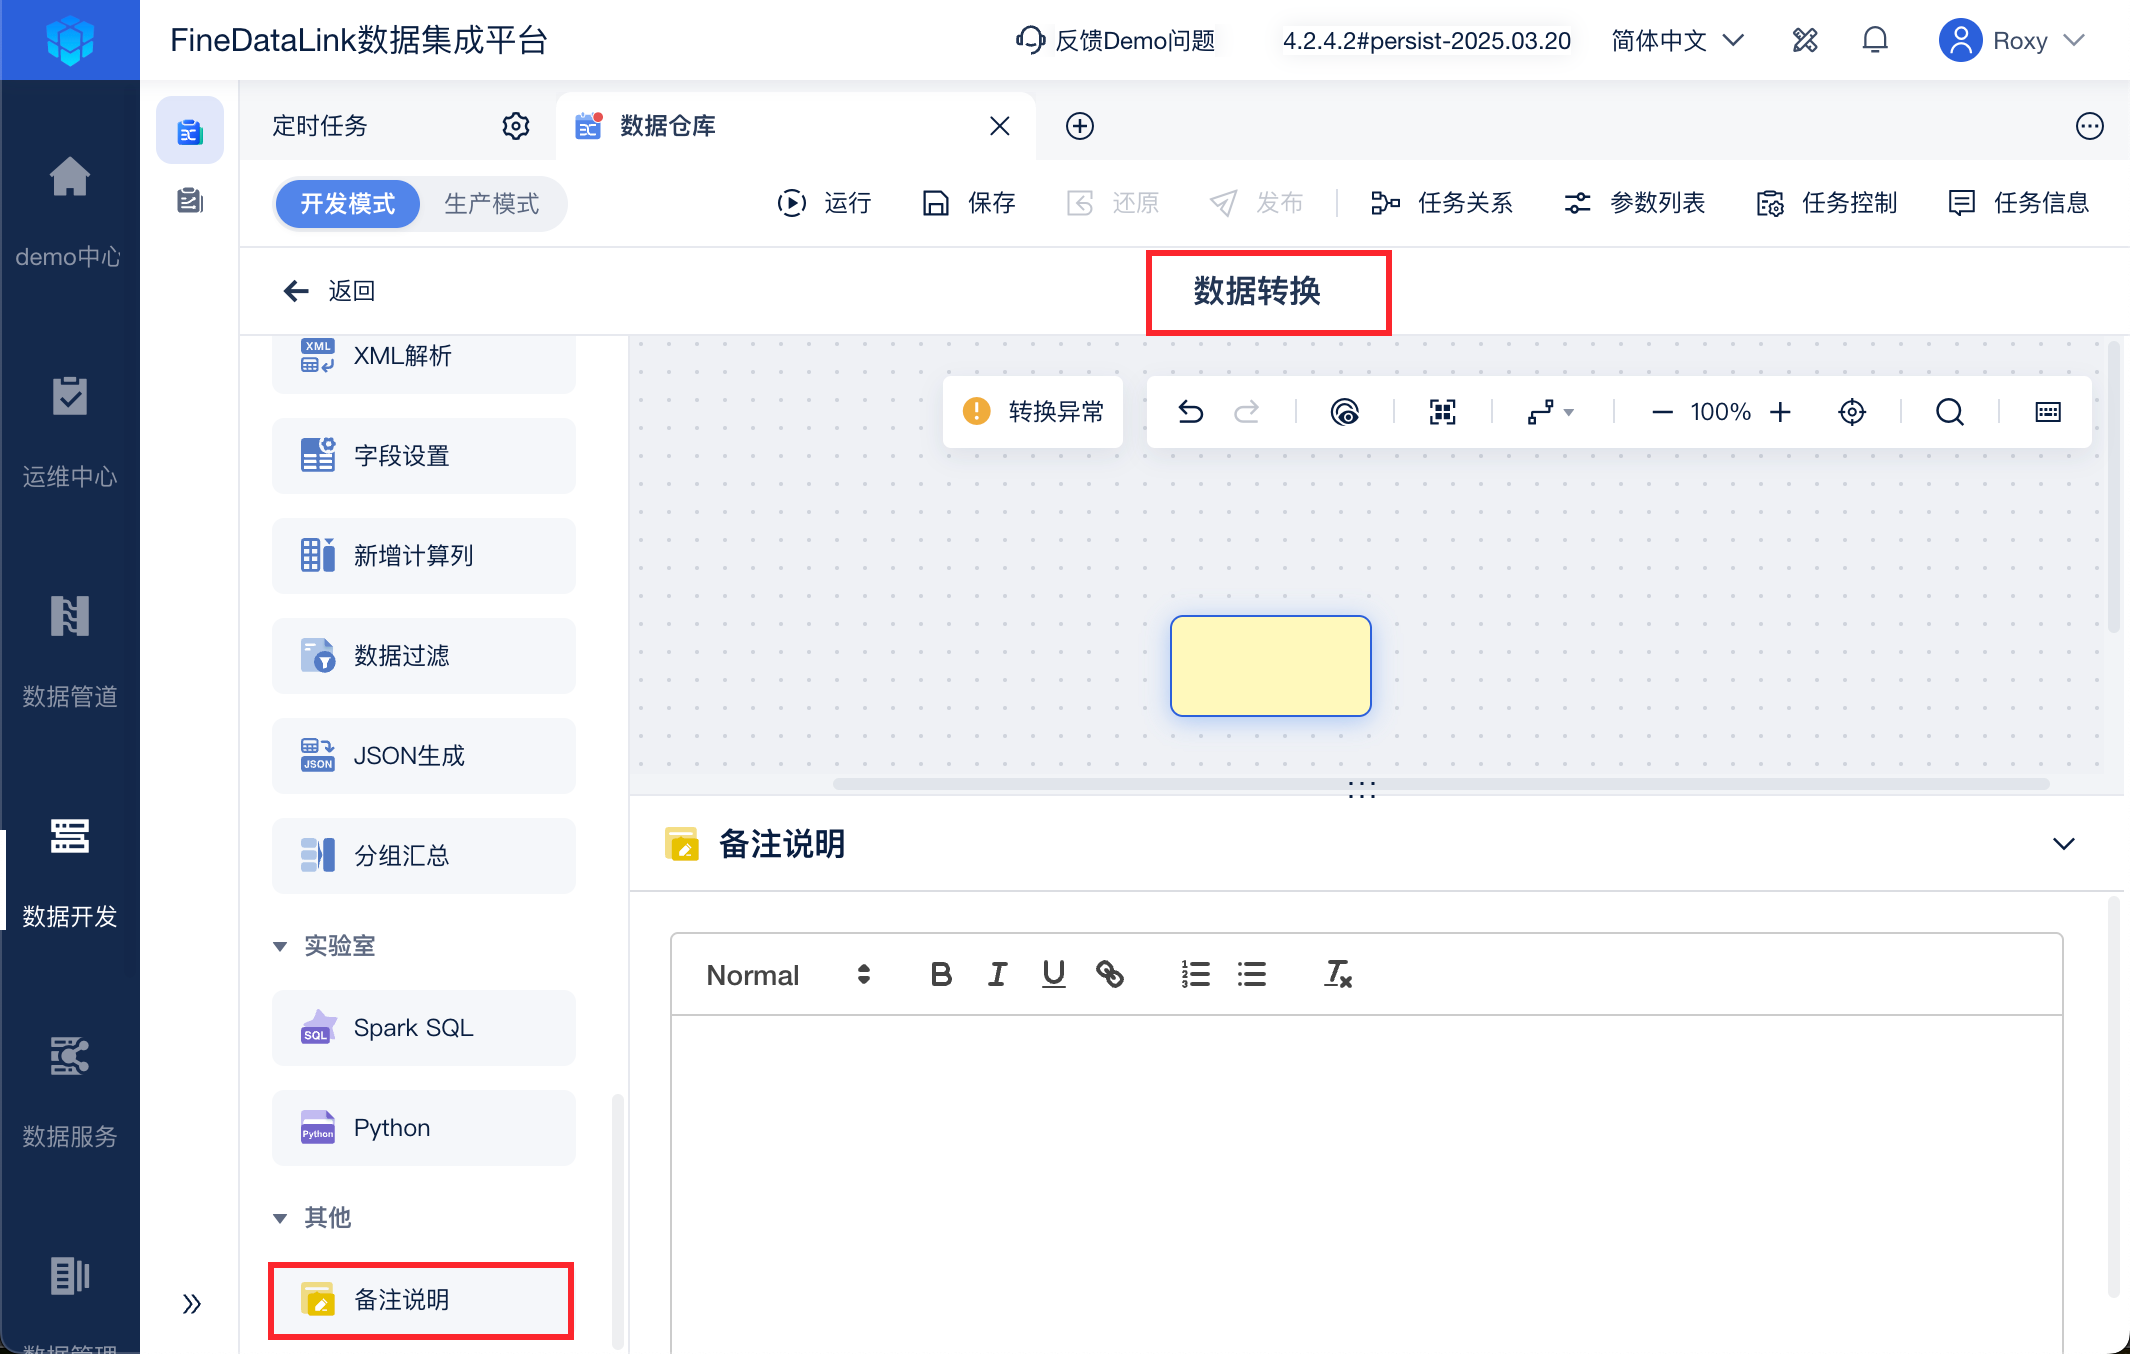Select the Spark SQL operator

point(424,1028)
